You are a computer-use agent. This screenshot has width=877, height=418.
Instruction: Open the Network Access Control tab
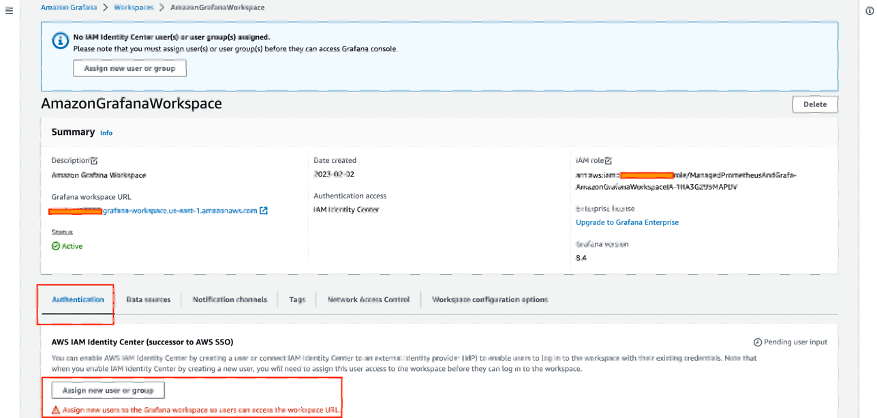pos(369,299)
